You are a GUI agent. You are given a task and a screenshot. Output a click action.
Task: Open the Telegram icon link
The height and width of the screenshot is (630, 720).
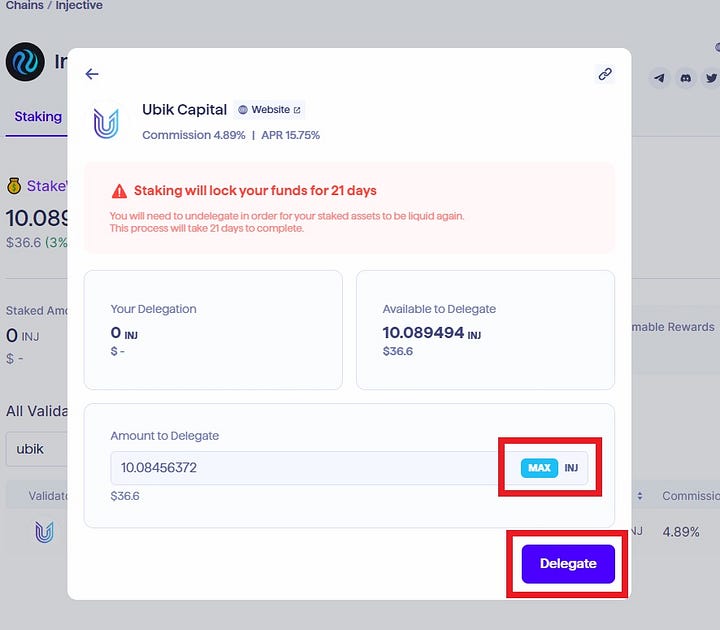[x=659, y=77]
